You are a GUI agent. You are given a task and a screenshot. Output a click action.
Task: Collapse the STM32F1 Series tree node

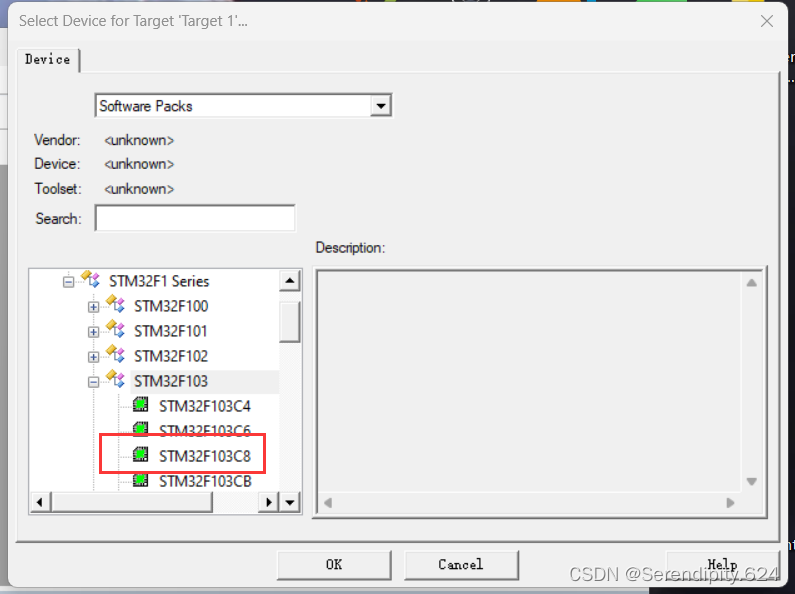tap(68, 282)
